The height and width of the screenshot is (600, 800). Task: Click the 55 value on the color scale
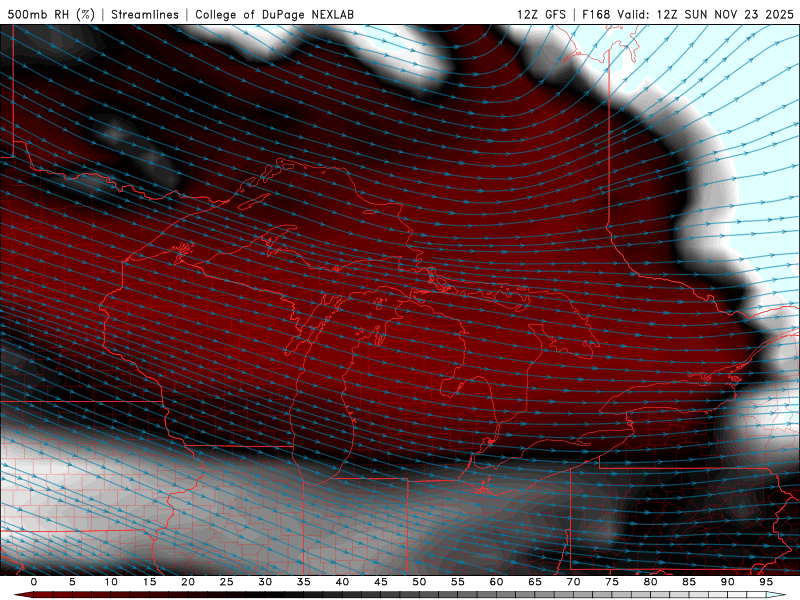pos(458,582)
